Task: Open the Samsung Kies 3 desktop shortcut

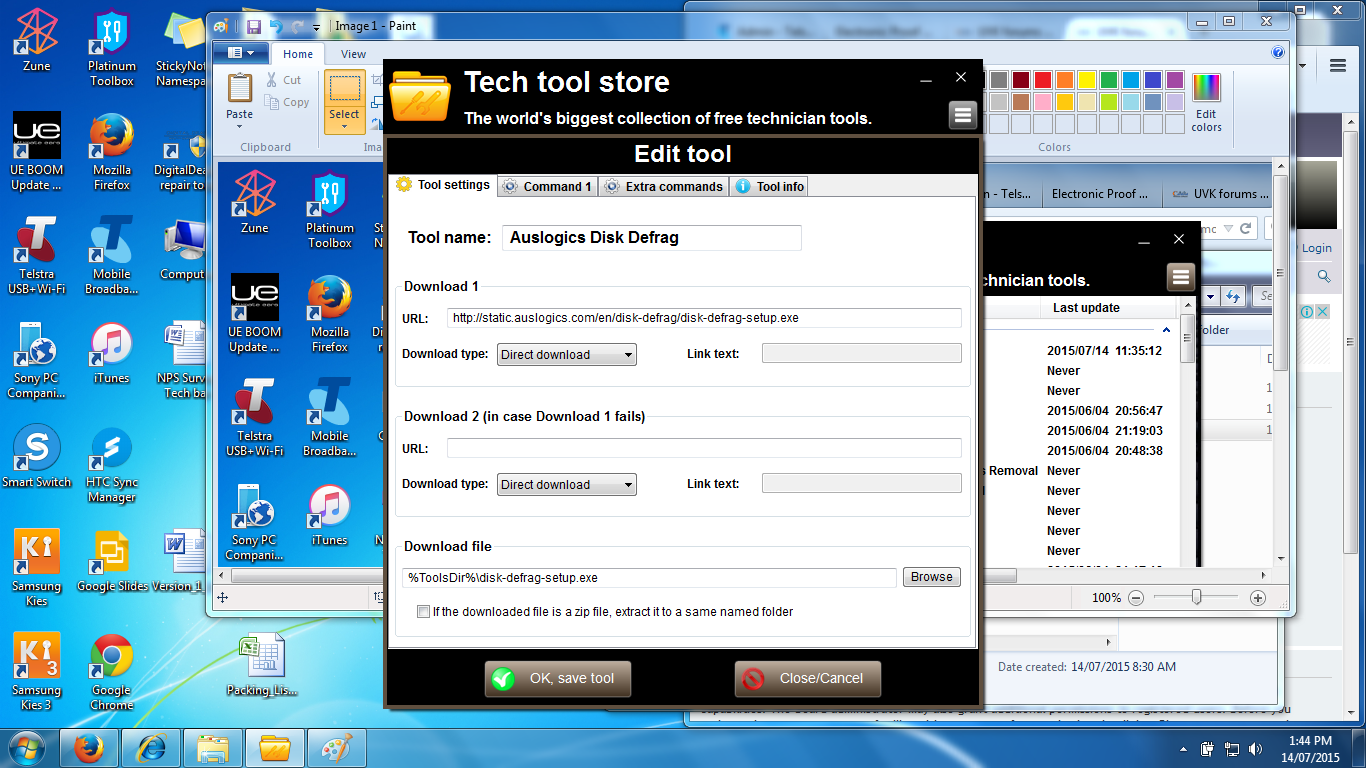Action: point(37,672)
